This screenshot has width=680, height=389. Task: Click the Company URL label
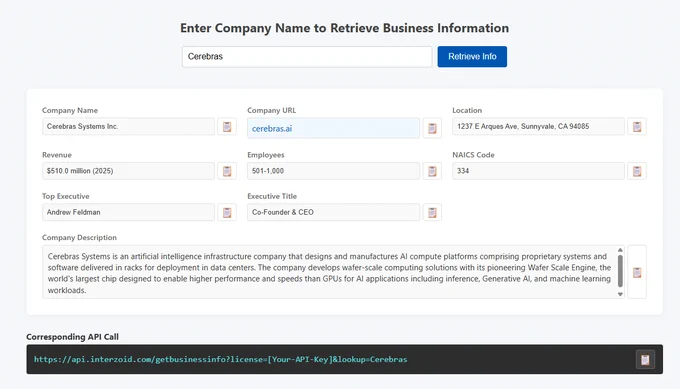(x=271, y=111)
